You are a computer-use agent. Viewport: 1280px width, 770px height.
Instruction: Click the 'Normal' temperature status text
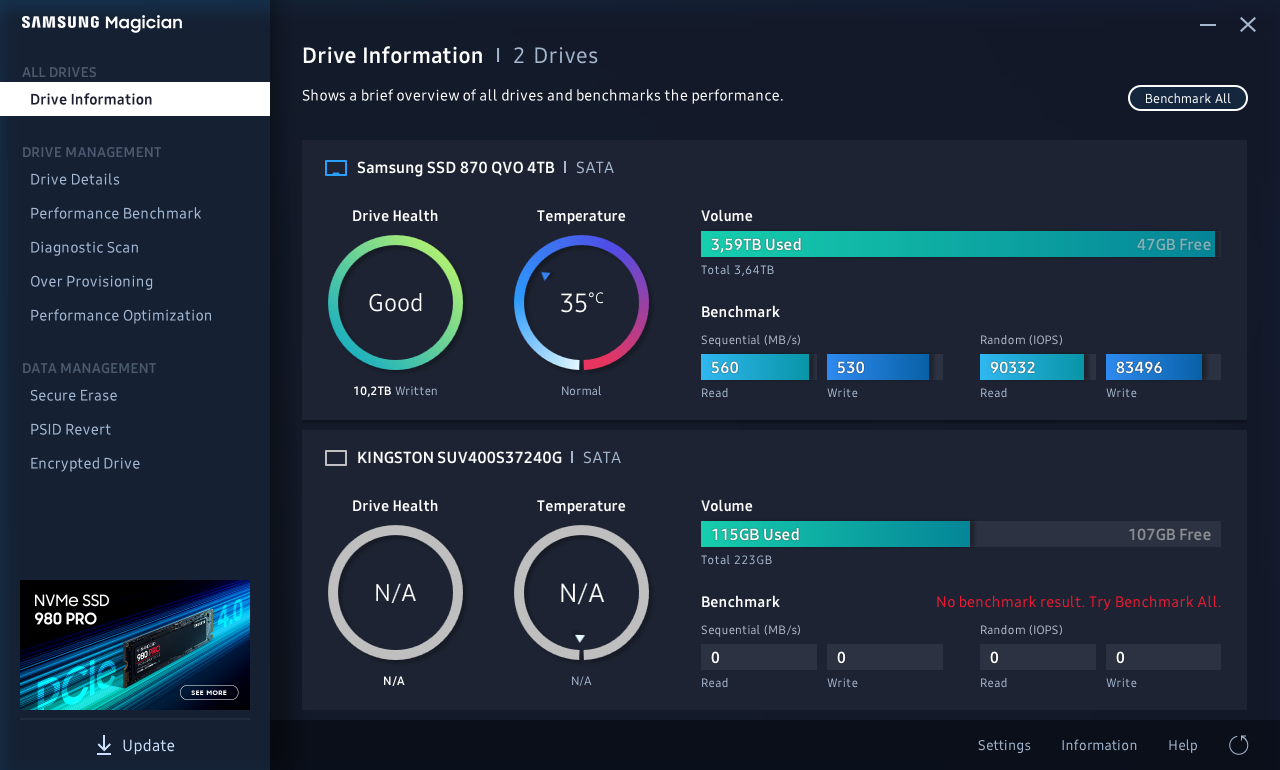(x=581, y=391)
